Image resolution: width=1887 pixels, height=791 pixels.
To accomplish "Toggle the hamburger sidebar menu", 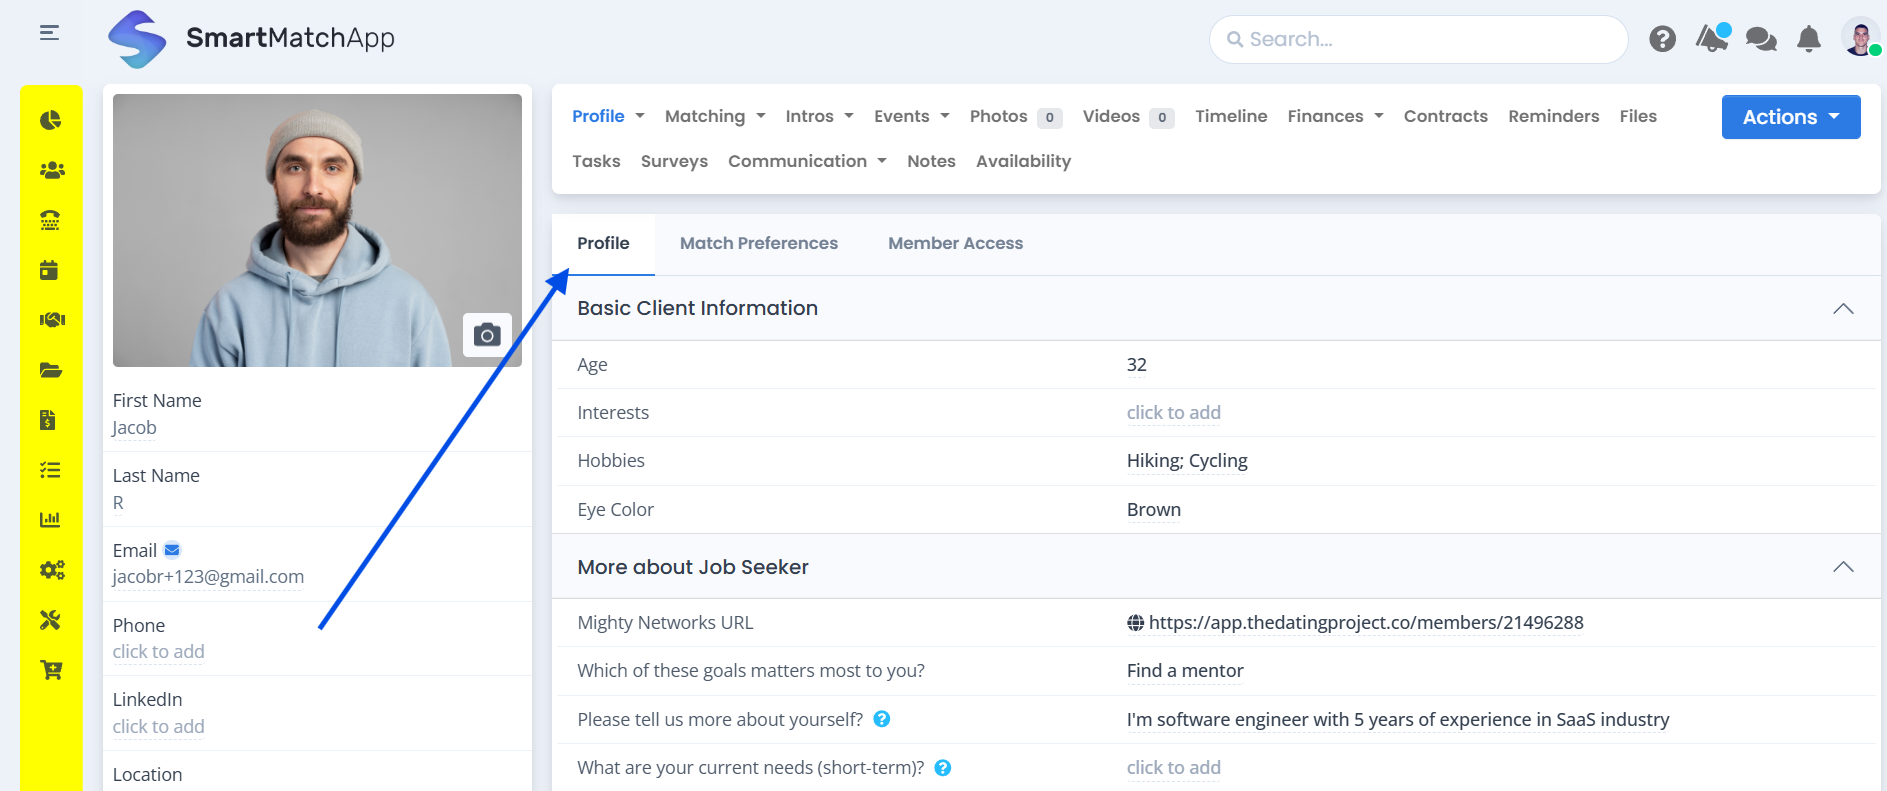I will (x=49, y=33).
